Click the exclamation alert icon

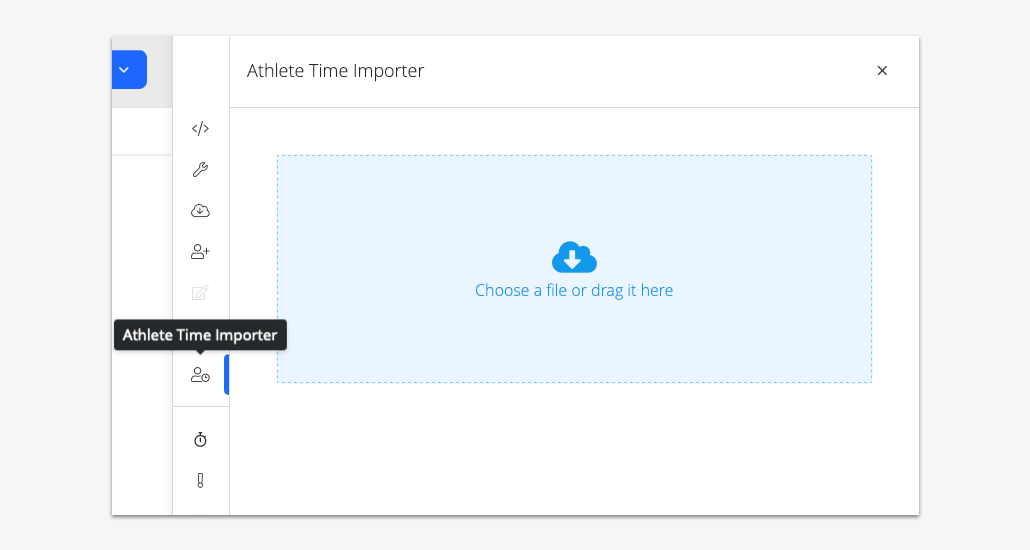coord(200,480)
